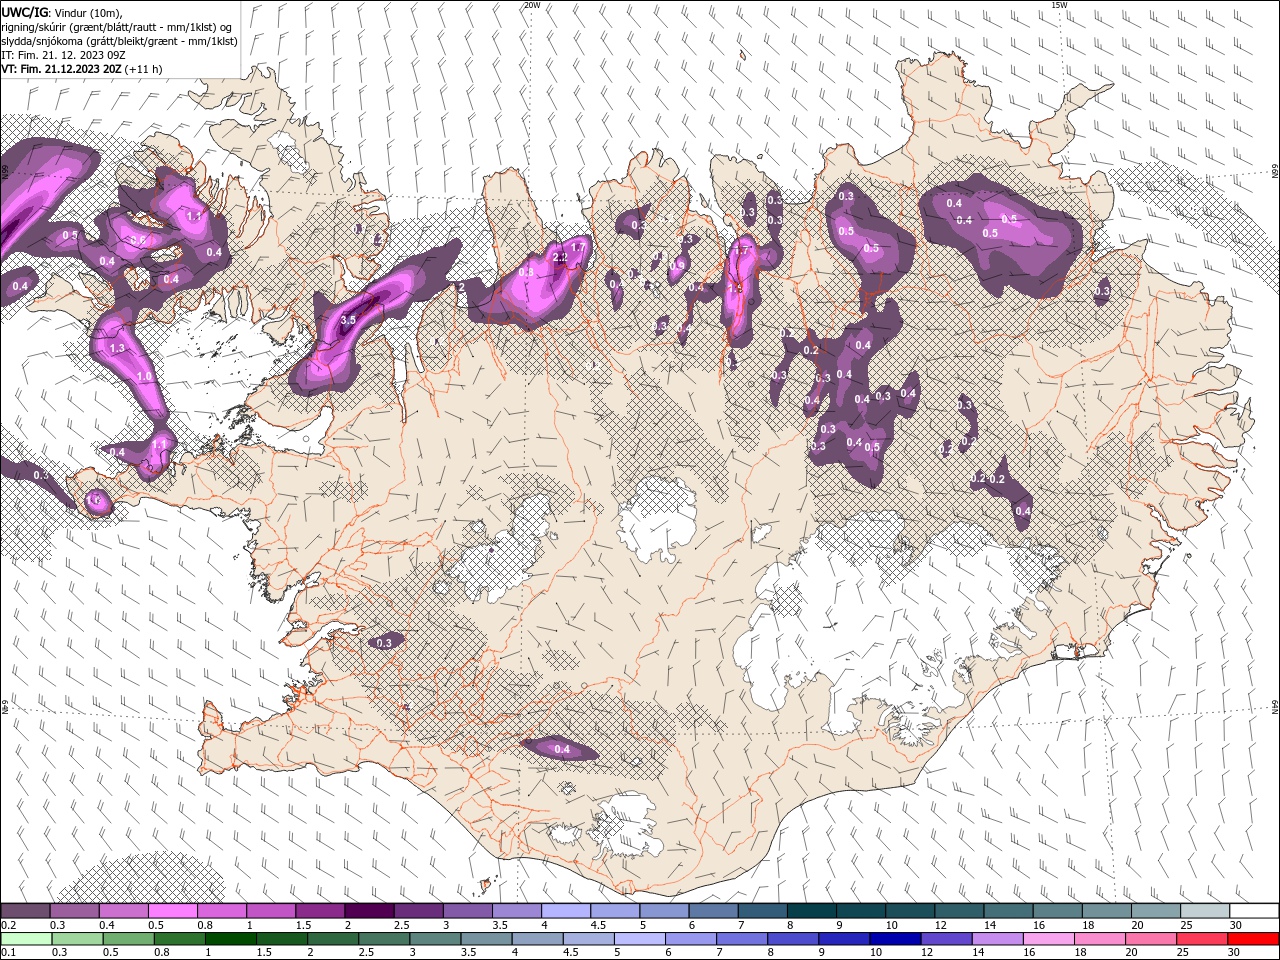Click the top-row swatch between 12 and 14

point(958,911)
